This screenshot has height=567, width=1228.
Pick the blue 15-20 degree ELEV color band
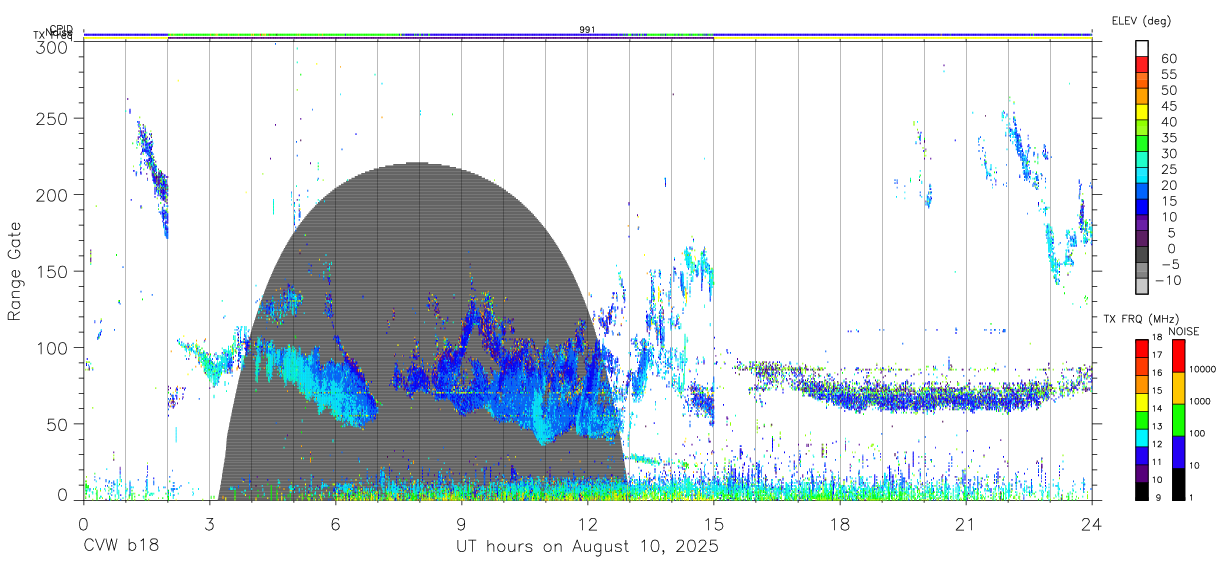(1142, 192)
